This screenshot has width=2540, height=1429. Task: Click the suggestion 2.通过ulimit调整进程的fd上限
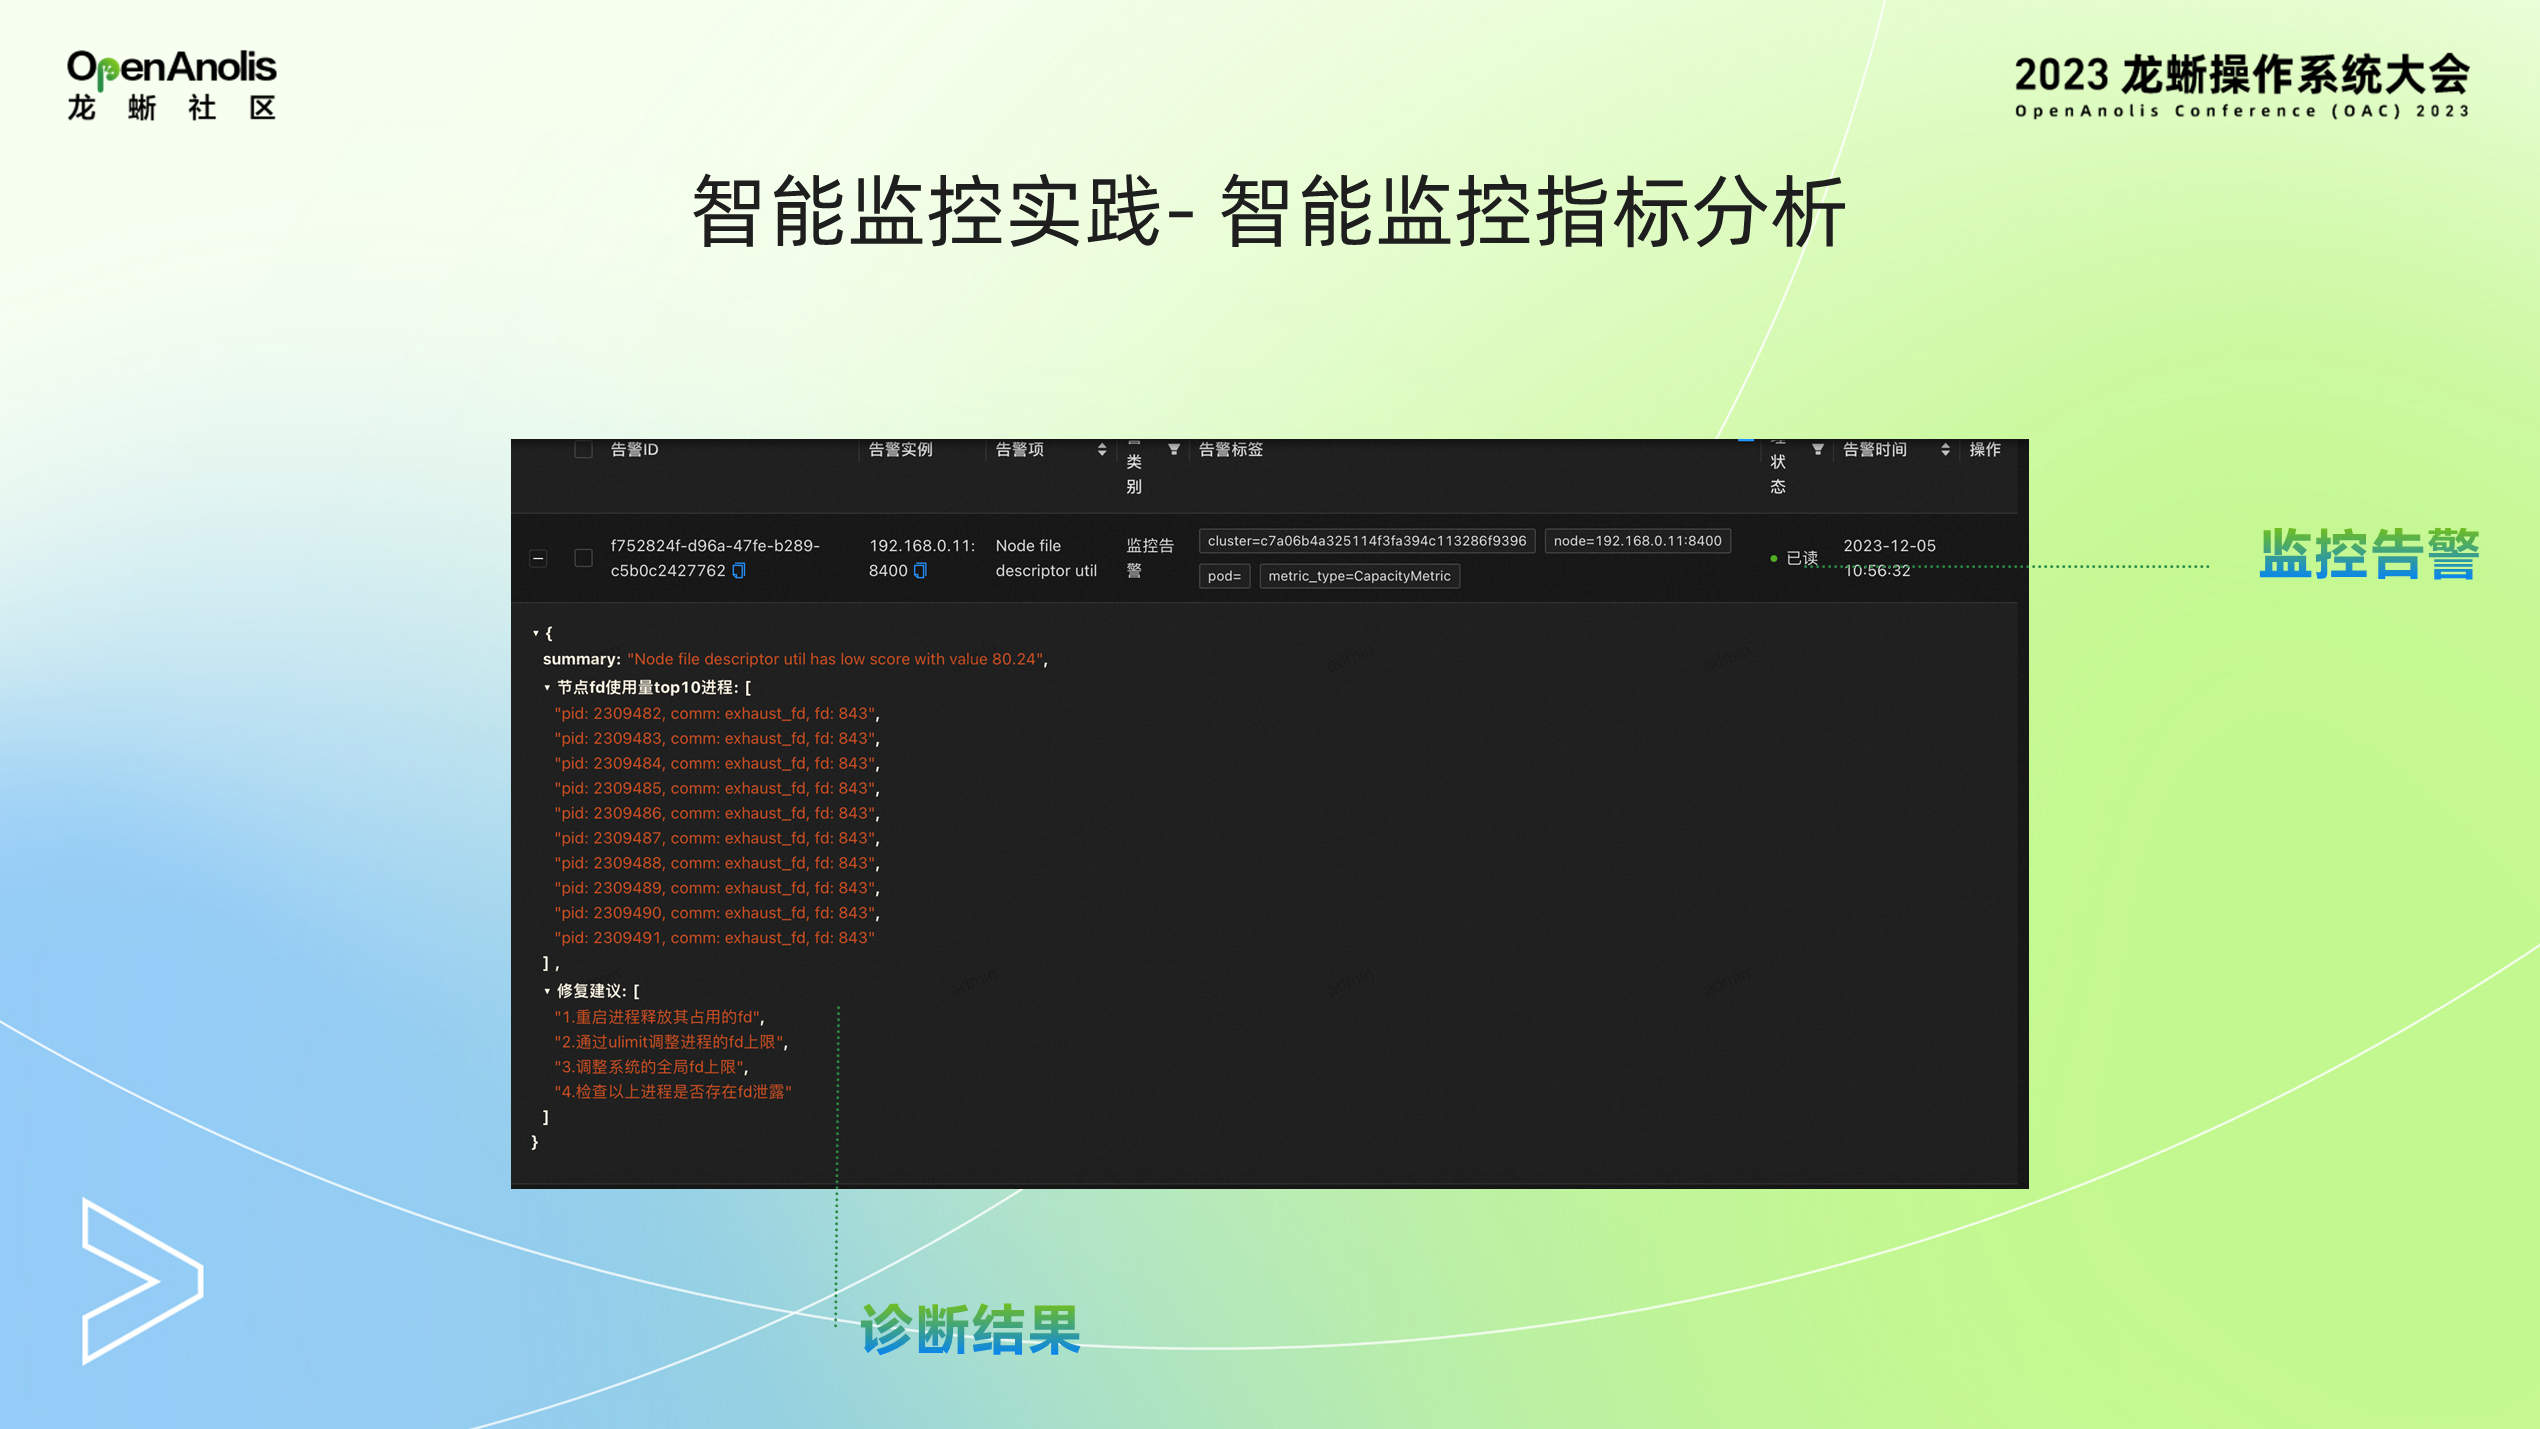pos(670,1042)
